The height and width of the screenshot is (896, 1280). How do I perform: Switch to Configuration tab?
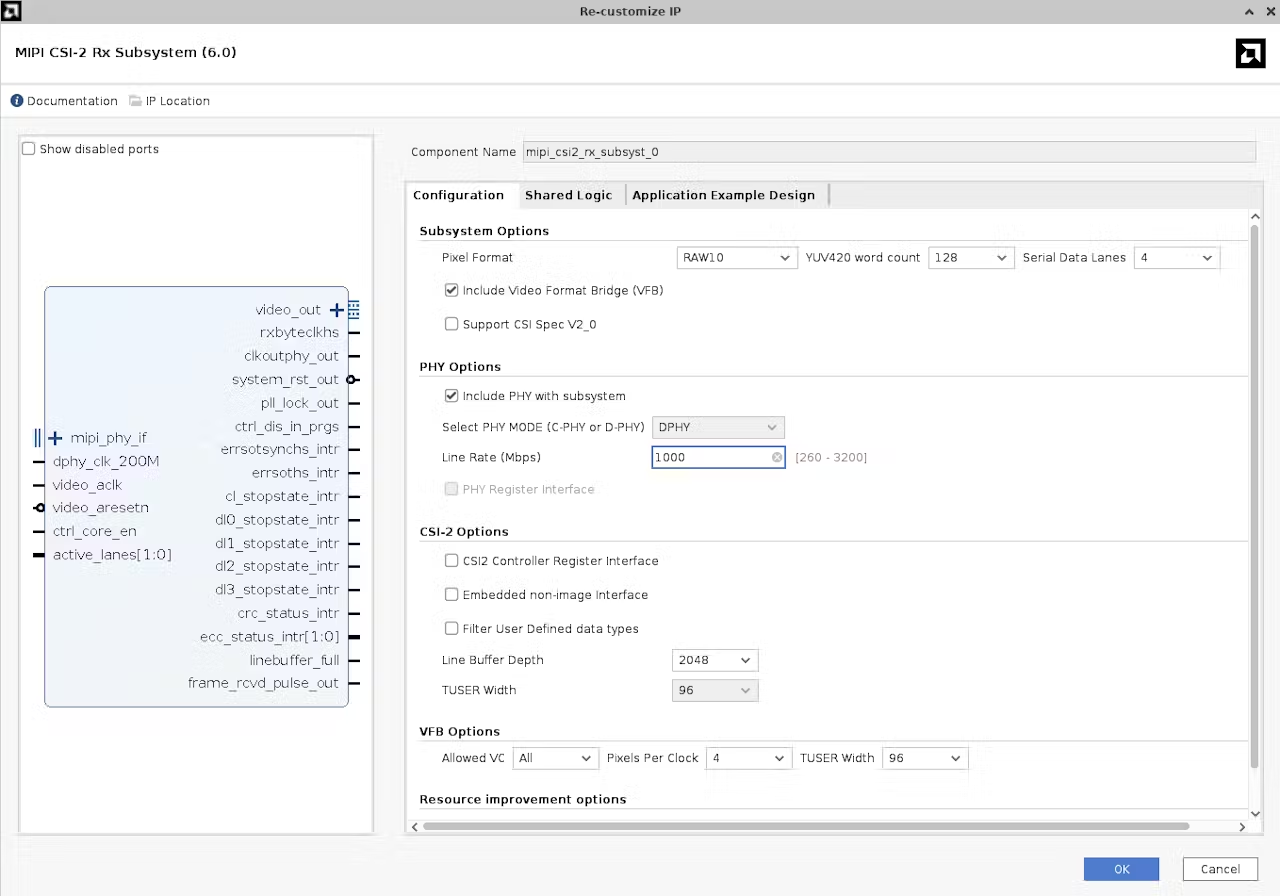click(x=458, y=195)
